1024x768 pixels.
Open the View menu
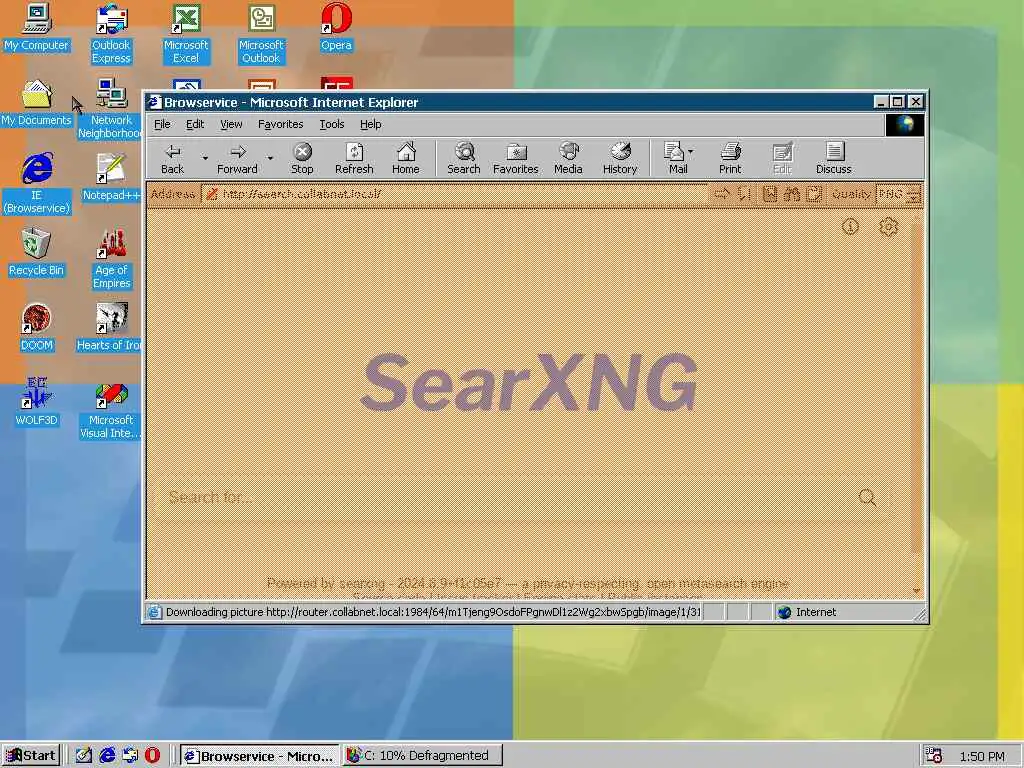[x=231, y=124]
